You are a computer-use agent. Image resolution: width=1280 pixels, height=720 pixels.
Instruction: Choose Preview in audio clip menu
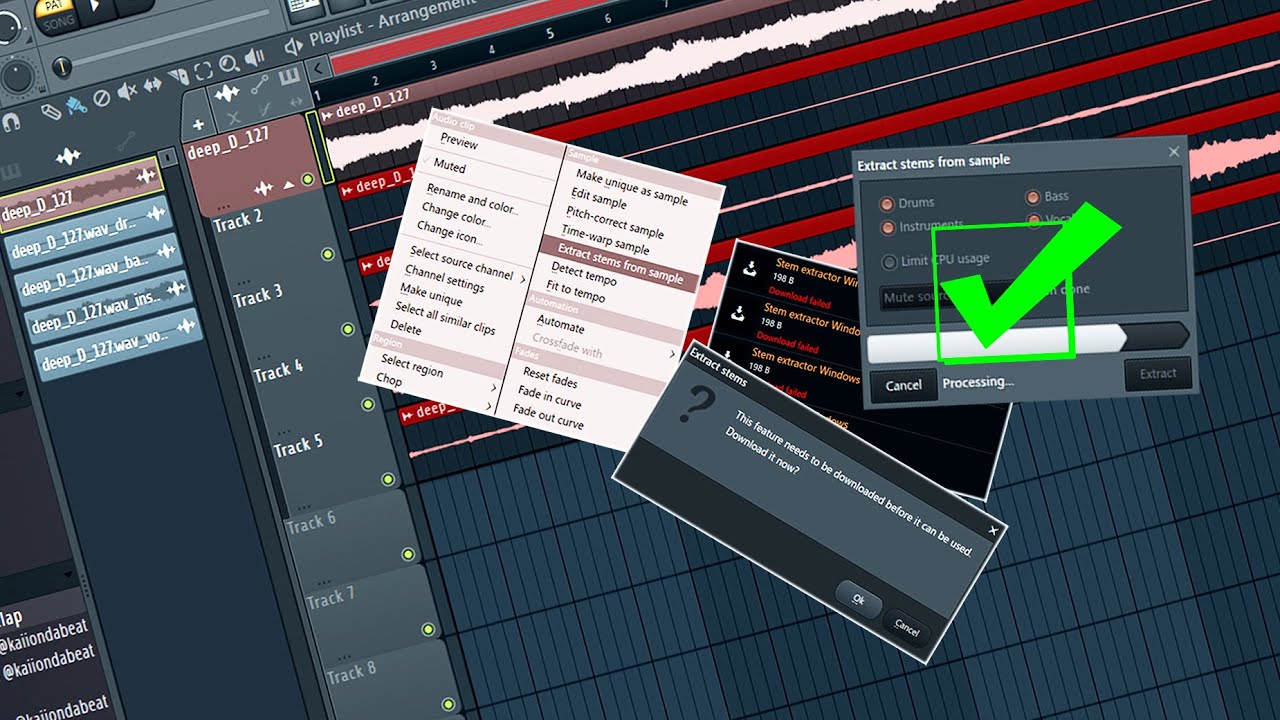(x=459, y=144)
